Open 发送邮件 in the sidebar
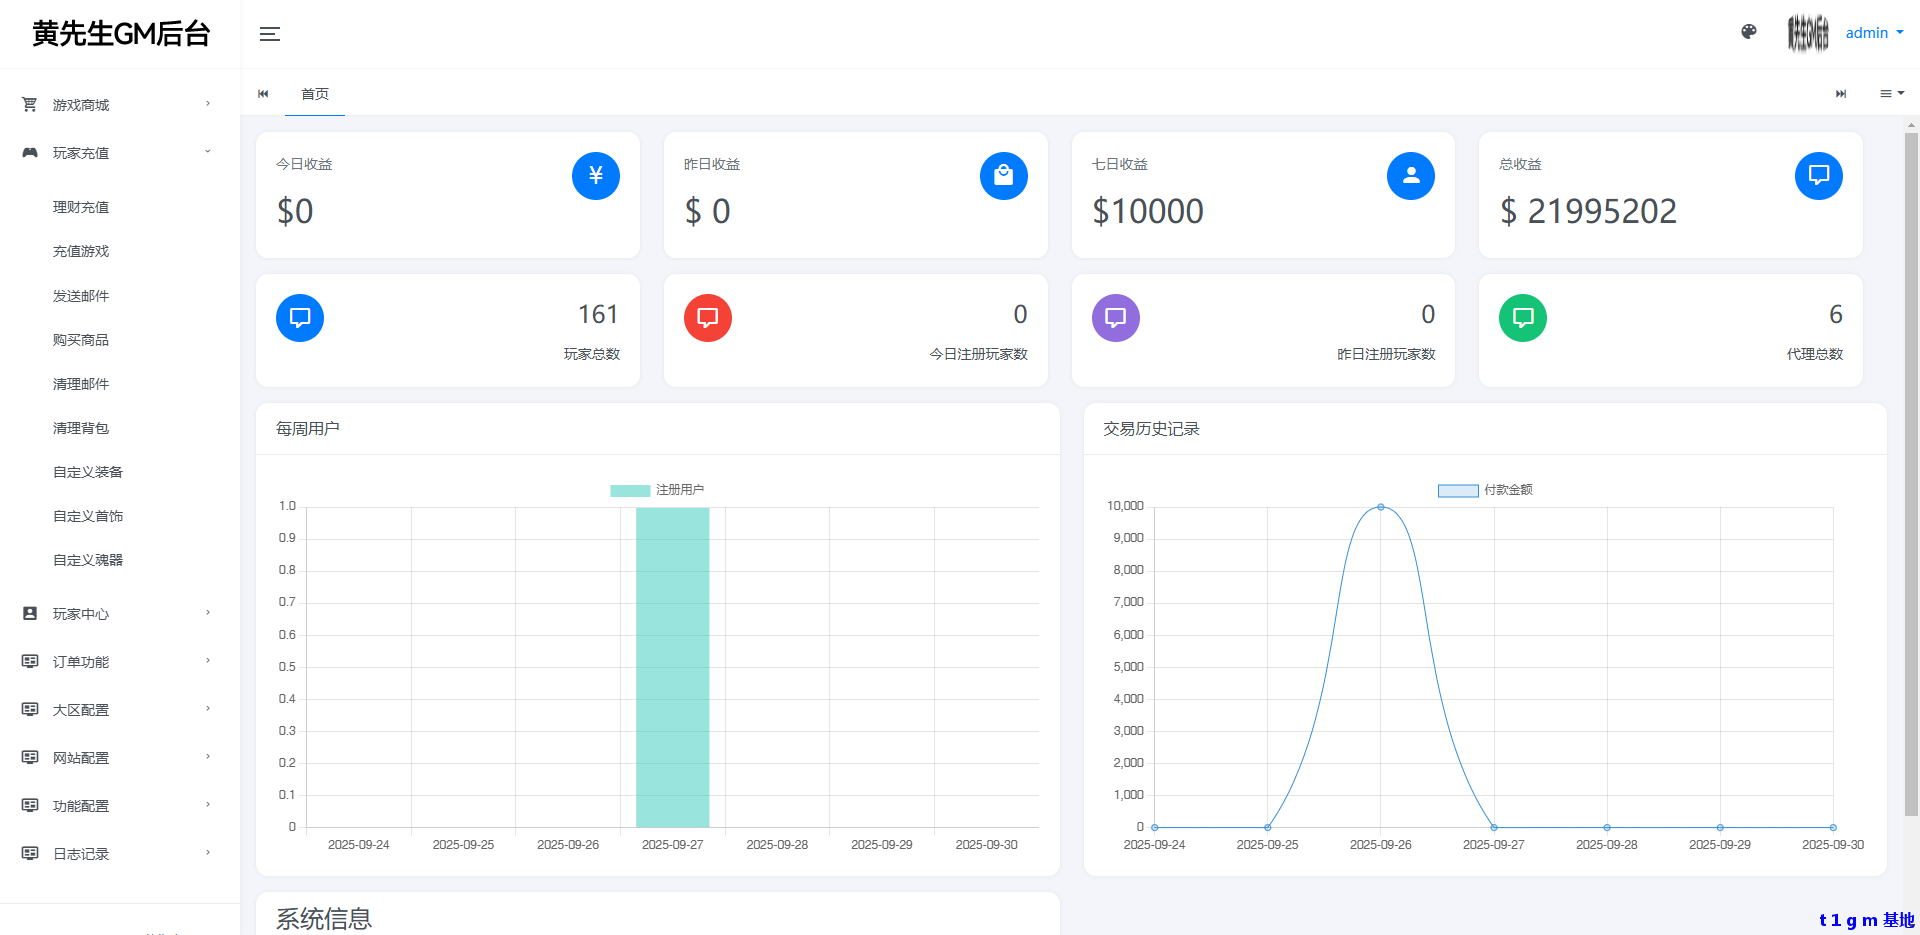The image size is (1920, 935). pyautogui.click(x=81, y=296)
